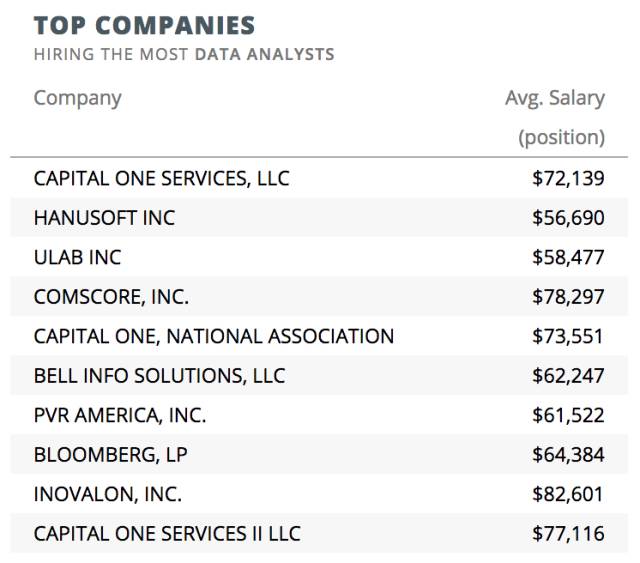
Task: Open Bell Info Solutions, LLC
Action: click(x=159, y=376)
